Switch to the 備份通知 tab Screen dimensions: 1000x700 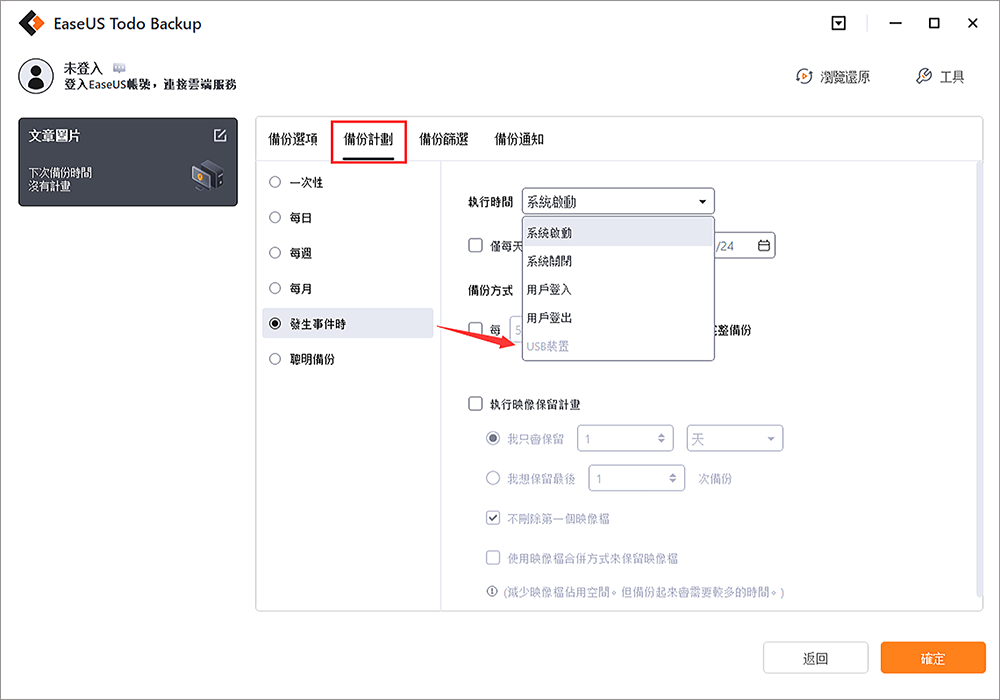[519, 139]
